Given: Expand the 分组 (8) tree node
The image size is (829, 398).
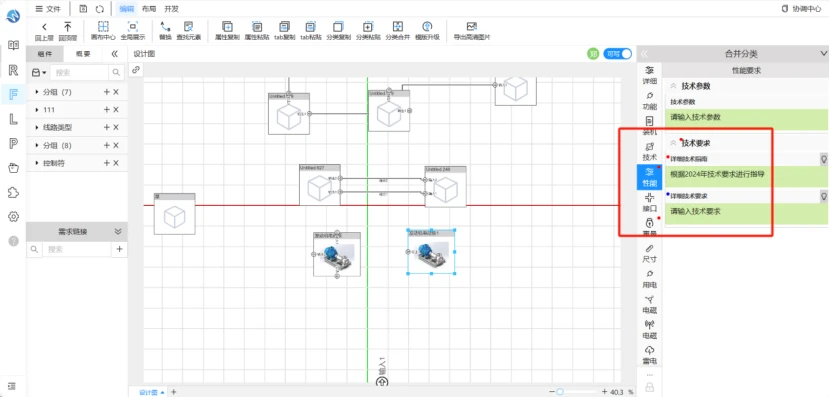Looking at the screenshot, I should tap(37, 145).
